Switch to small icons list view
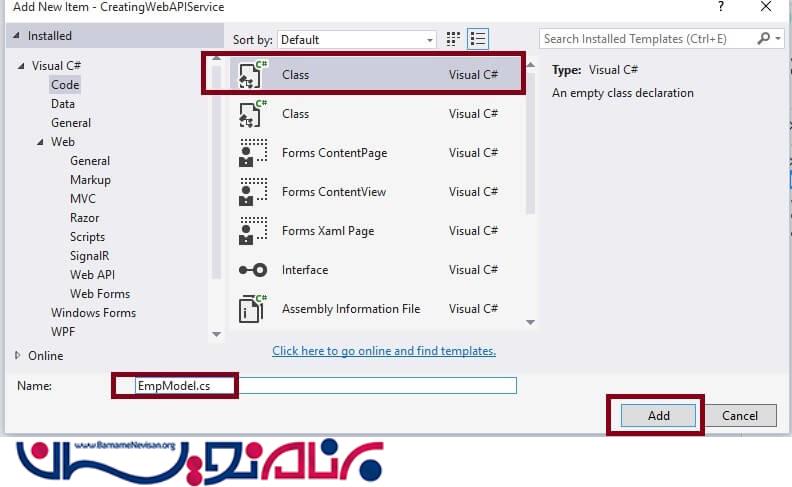This screenshot has width=792, height=487. pyautogui.click(x=478, y=39)
